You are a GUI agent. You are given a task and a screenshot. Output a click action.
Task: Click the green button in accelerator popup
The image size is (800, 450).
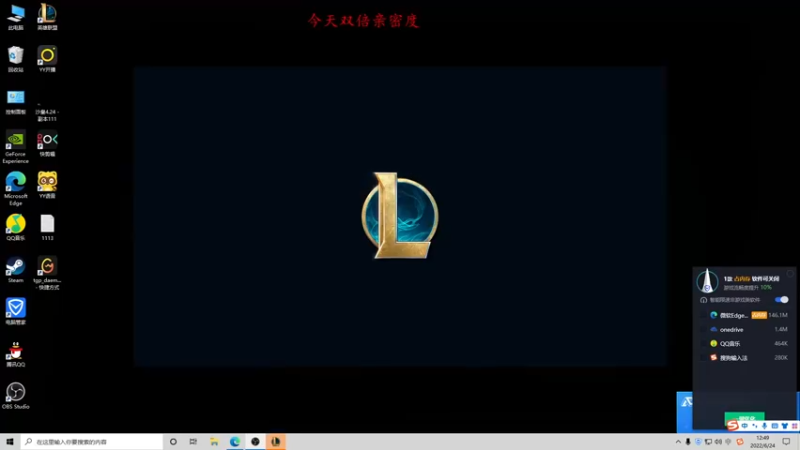[744, 418]
